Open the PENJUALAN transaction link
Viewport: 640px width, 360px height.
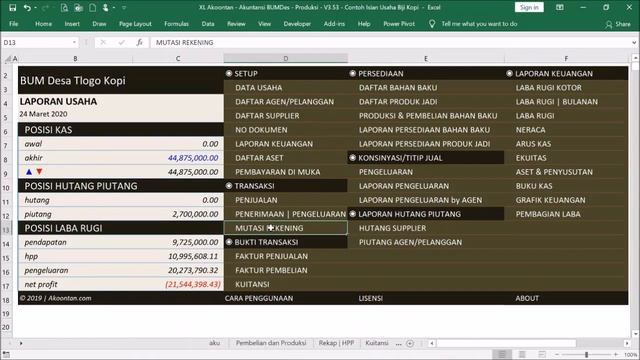[x=256, y=200]
